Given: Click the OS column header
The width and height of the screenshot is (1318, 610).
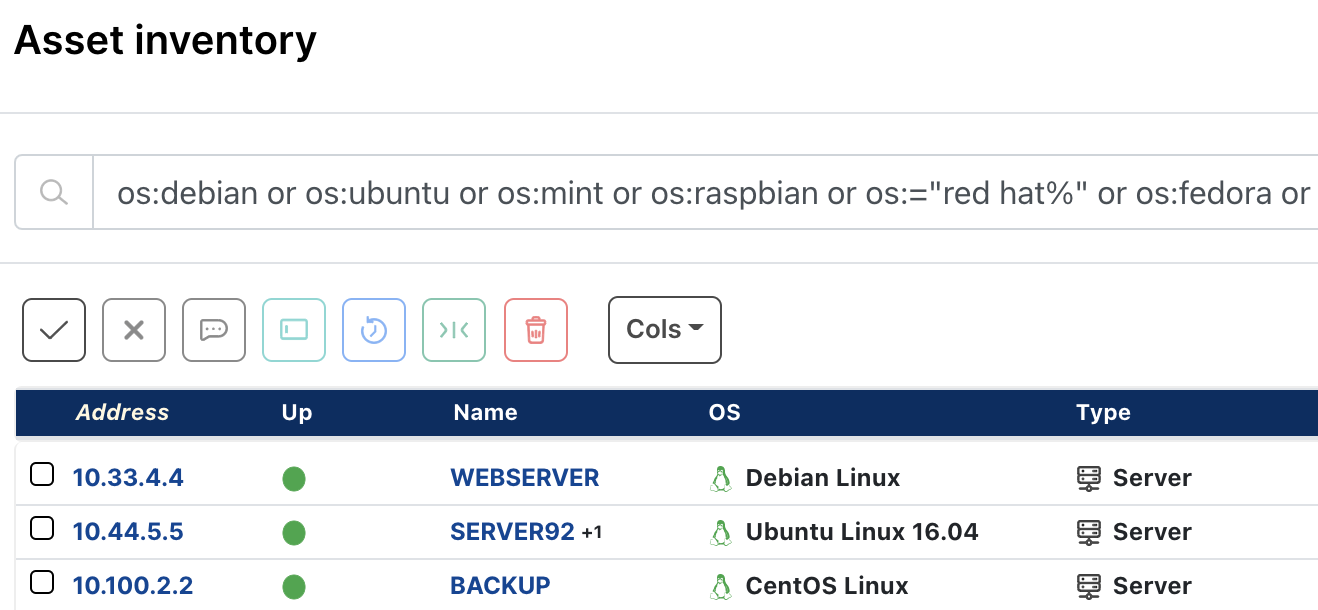Looking at the screenshot, I should click(x=724, y=412).
